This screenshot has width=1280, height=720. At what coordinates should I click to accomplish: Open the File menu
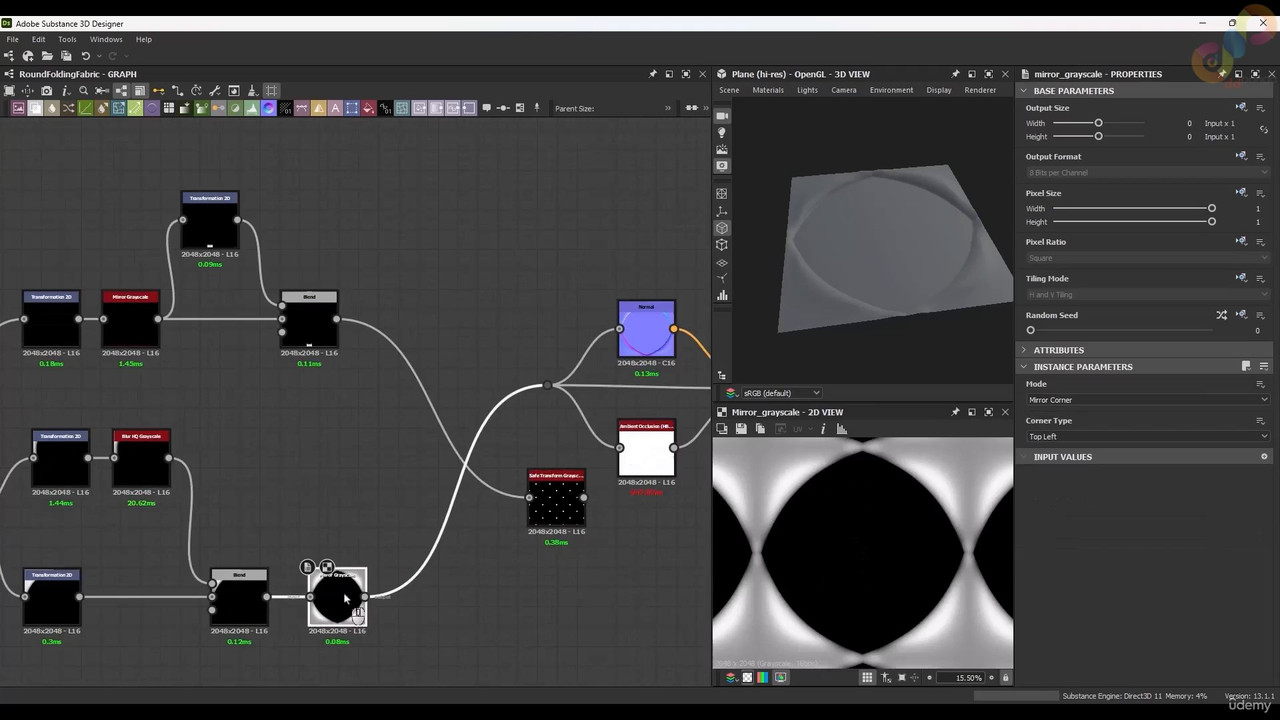pyautogui.click(x=12, y=39)
